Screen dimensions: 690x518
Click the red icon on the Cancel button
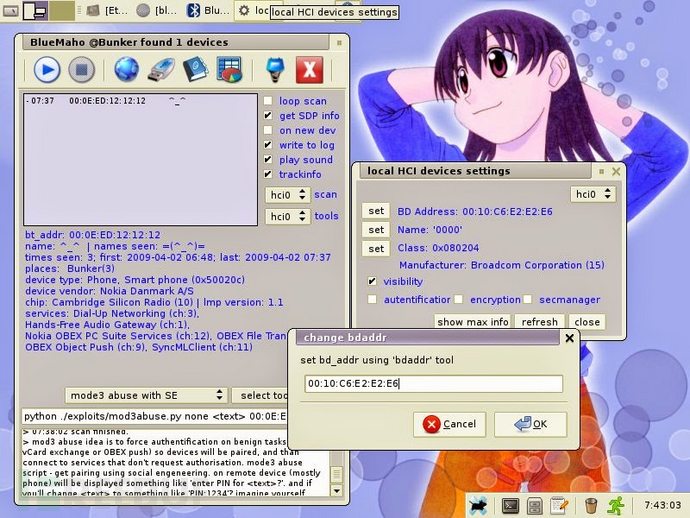click(431, 424)
